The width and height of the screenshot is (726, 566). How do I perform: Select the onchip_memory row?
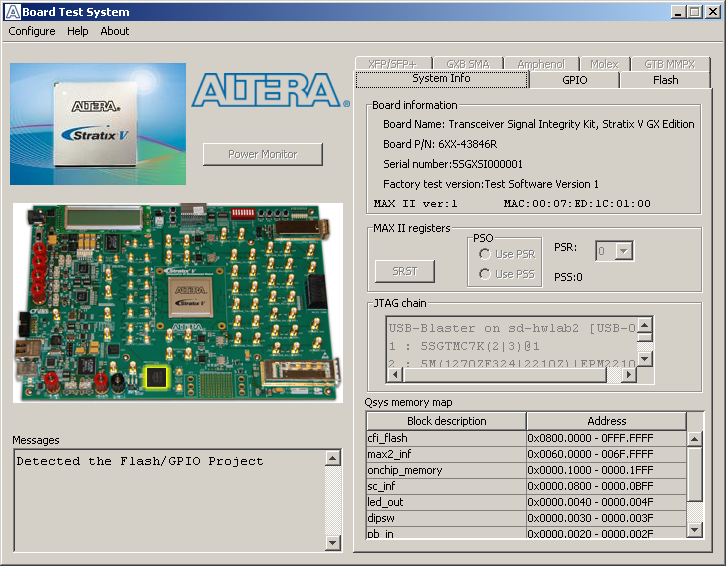526,470
